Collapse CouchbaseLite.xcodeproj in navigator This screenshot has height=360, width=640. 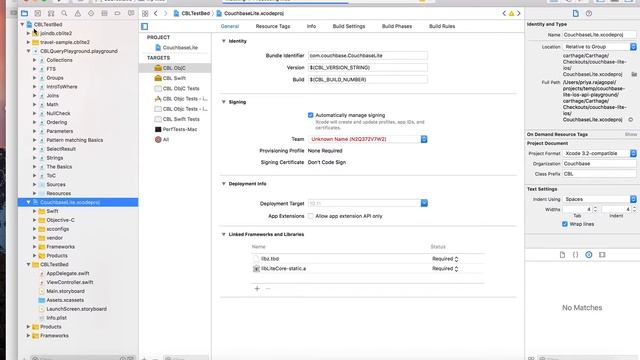28,202
